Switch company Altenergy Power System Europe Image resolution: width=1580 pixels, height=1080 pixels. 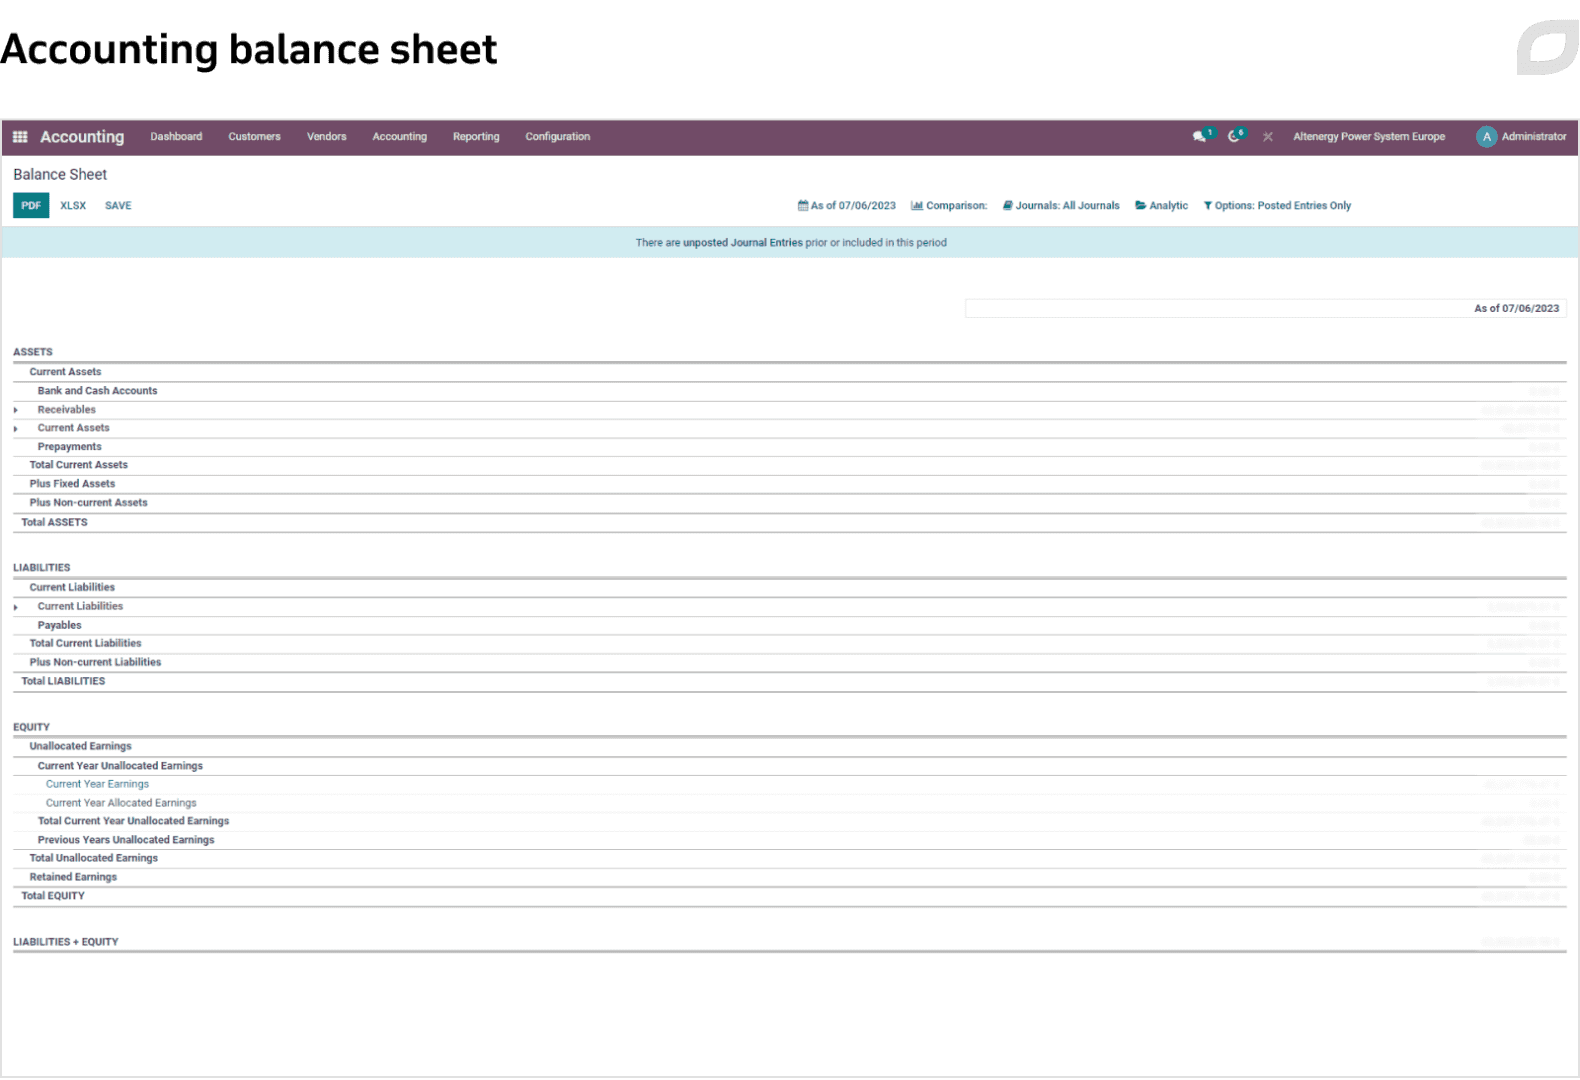pos(1369,137)
